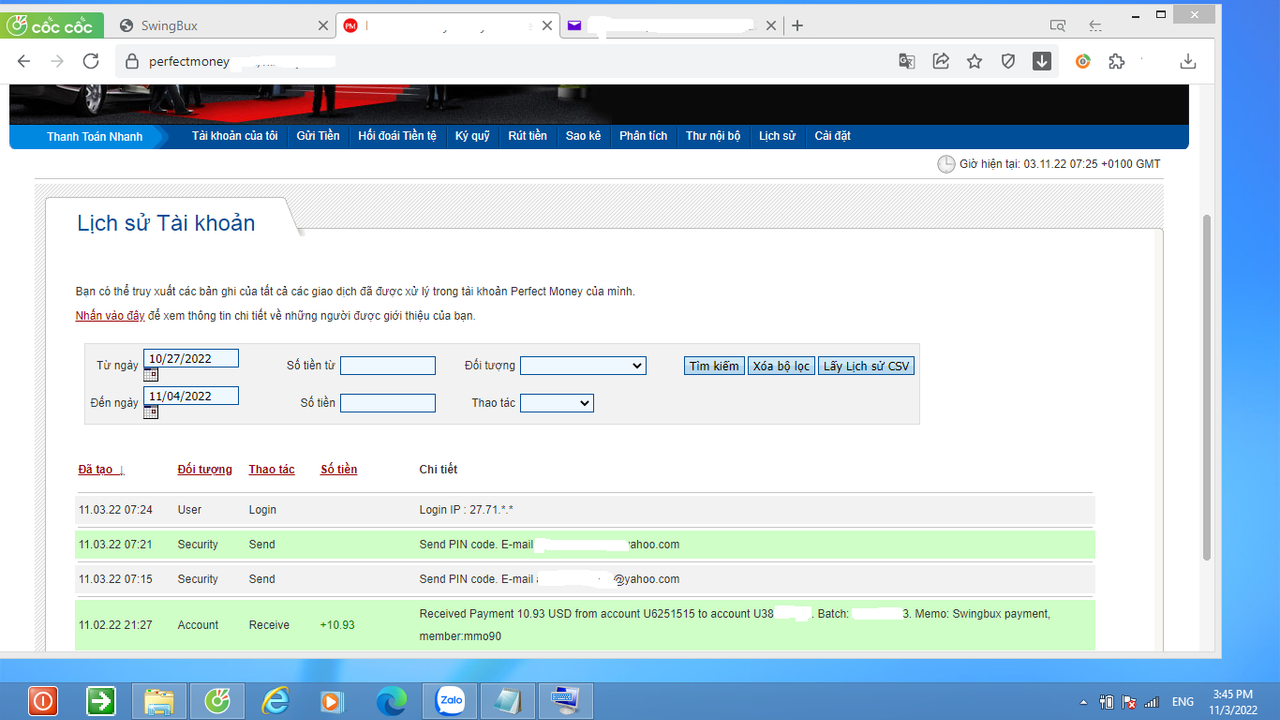
Task: Open the translate page icon
Action: pos(907,61)
